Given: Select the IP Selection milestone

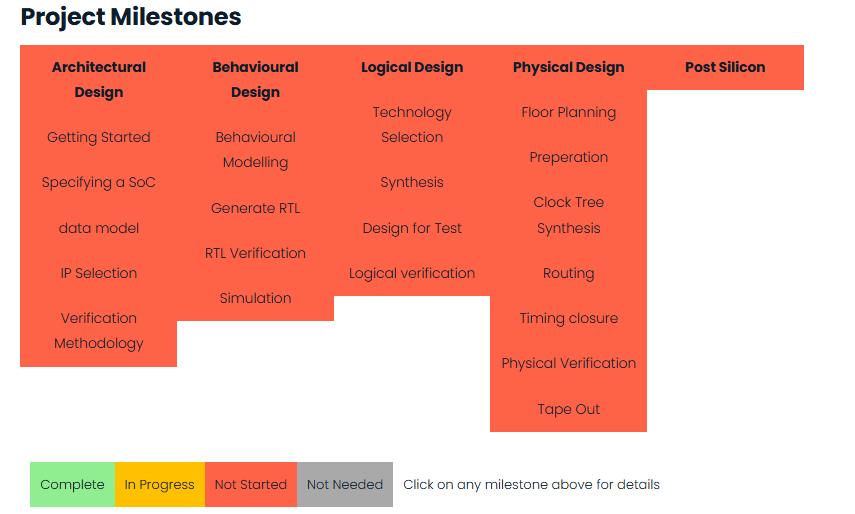Looking at the screenshot, I should click(99, 273).
